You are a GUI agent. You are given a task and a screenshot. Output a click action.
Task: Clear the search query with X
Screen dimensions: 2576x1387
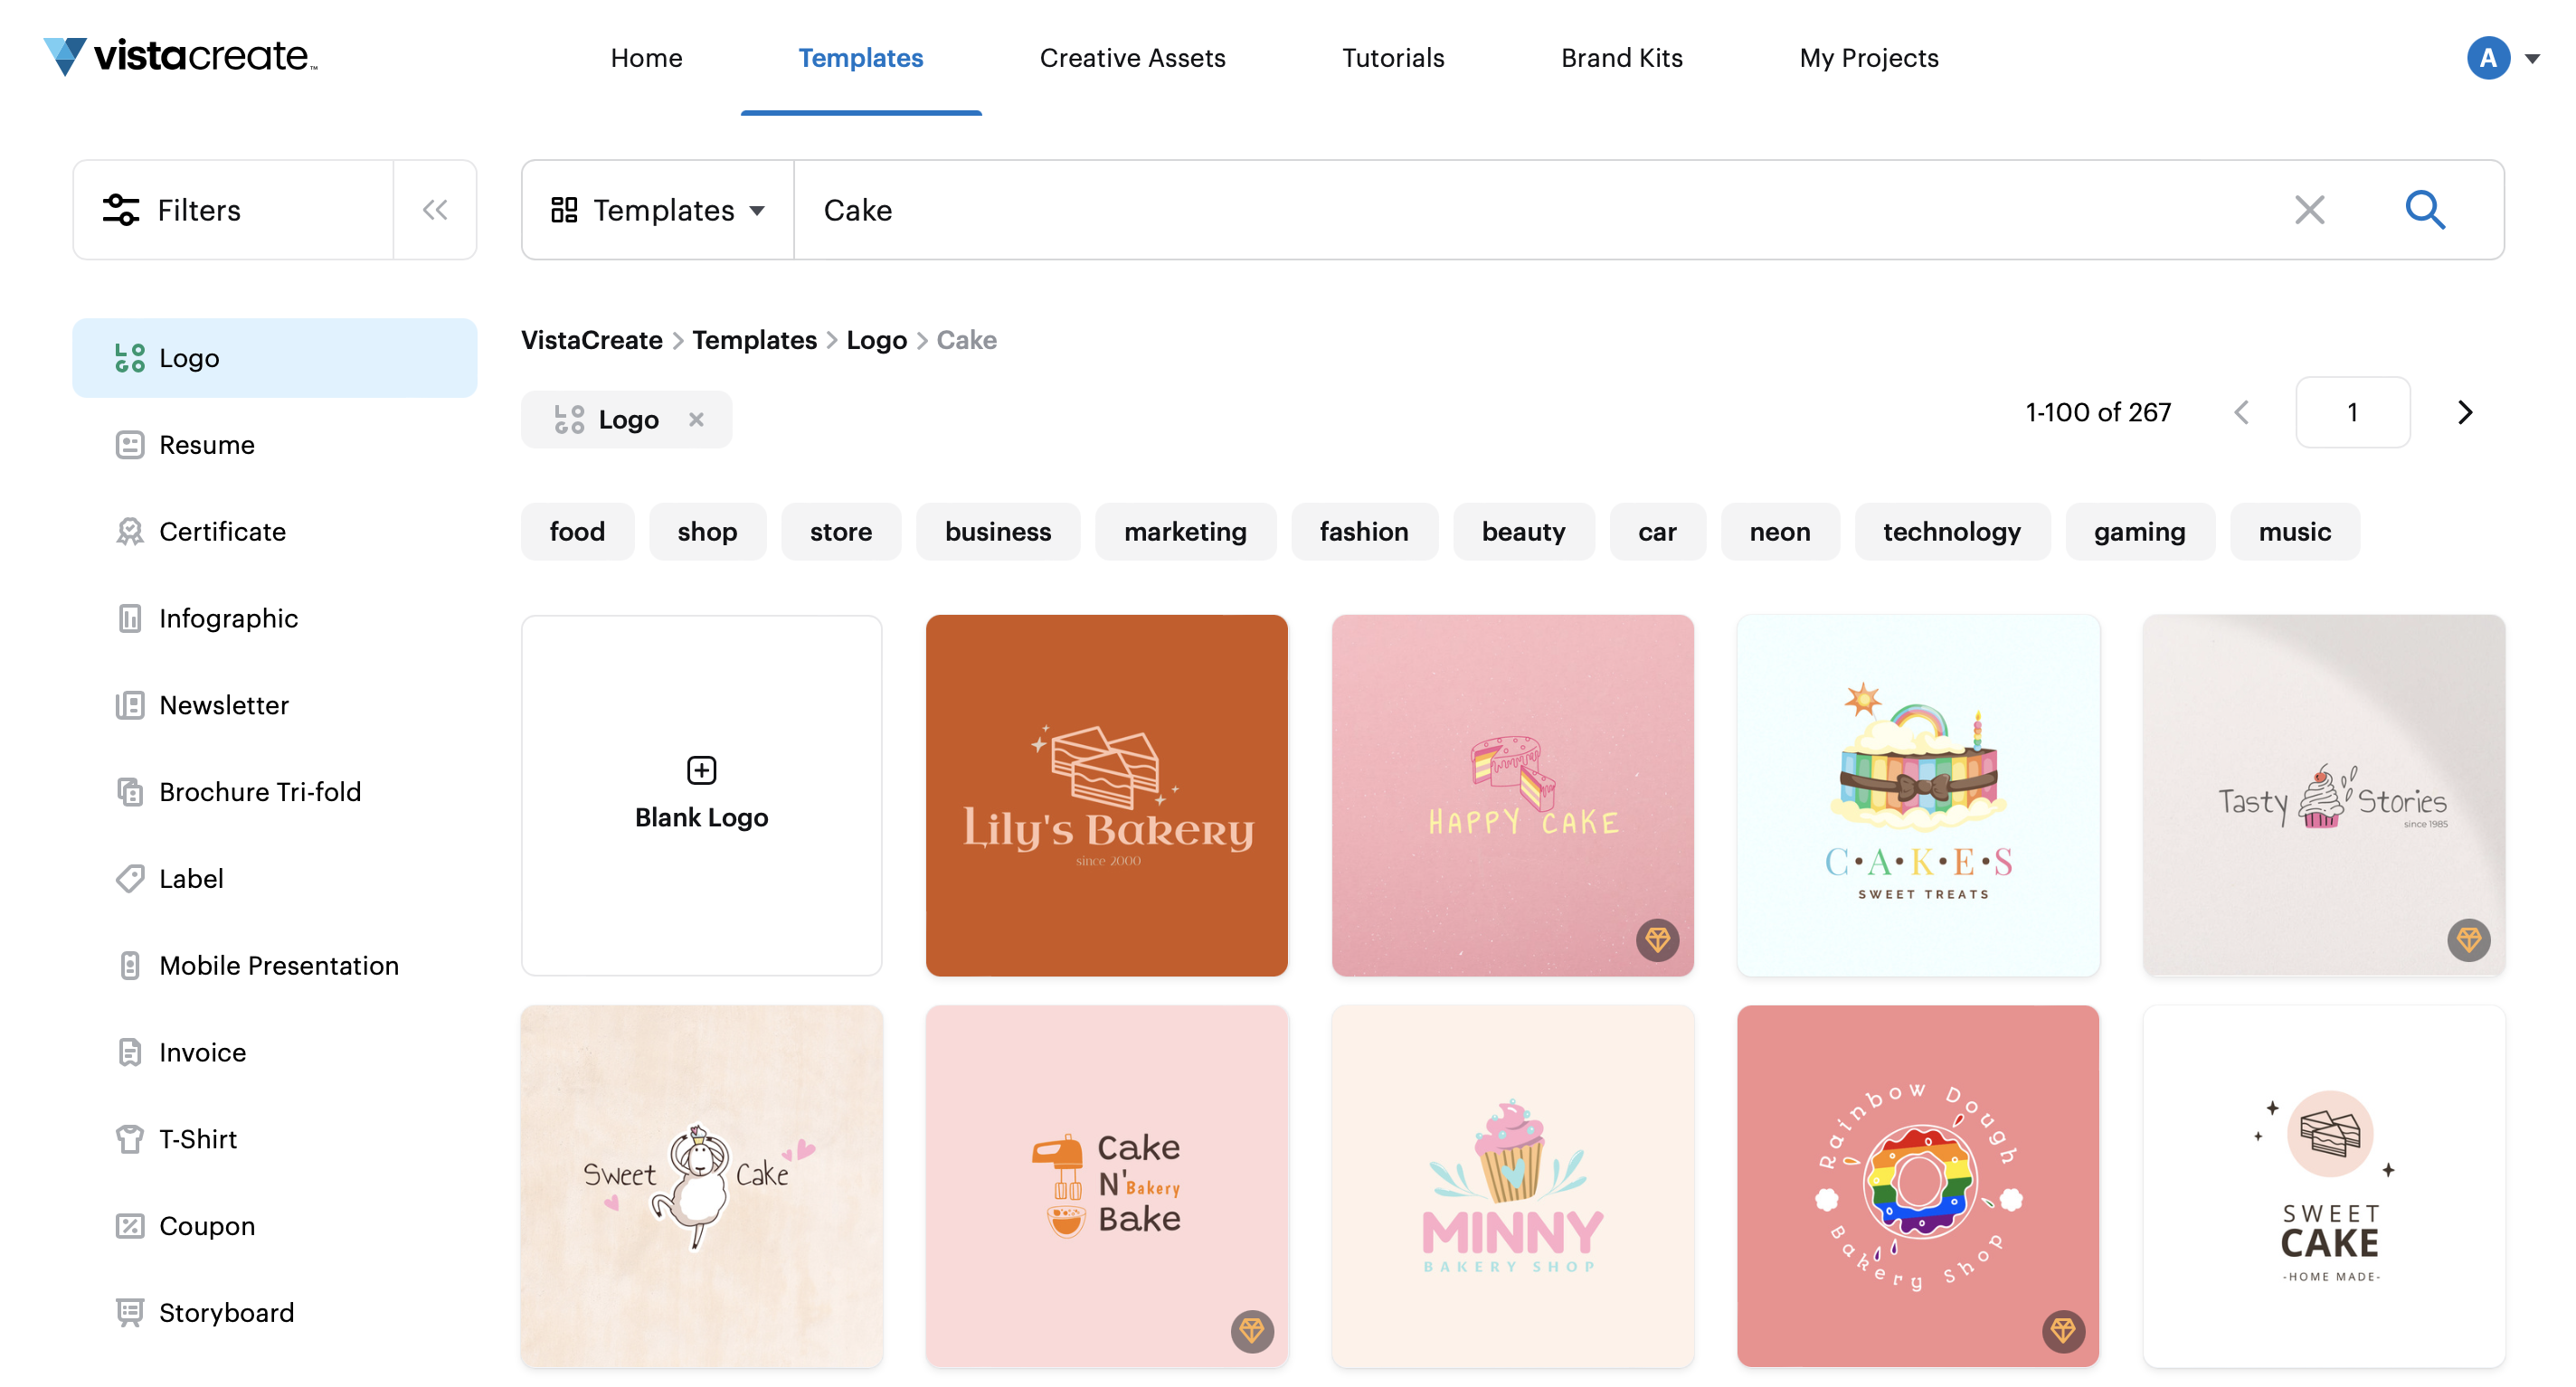[2309, 210]
